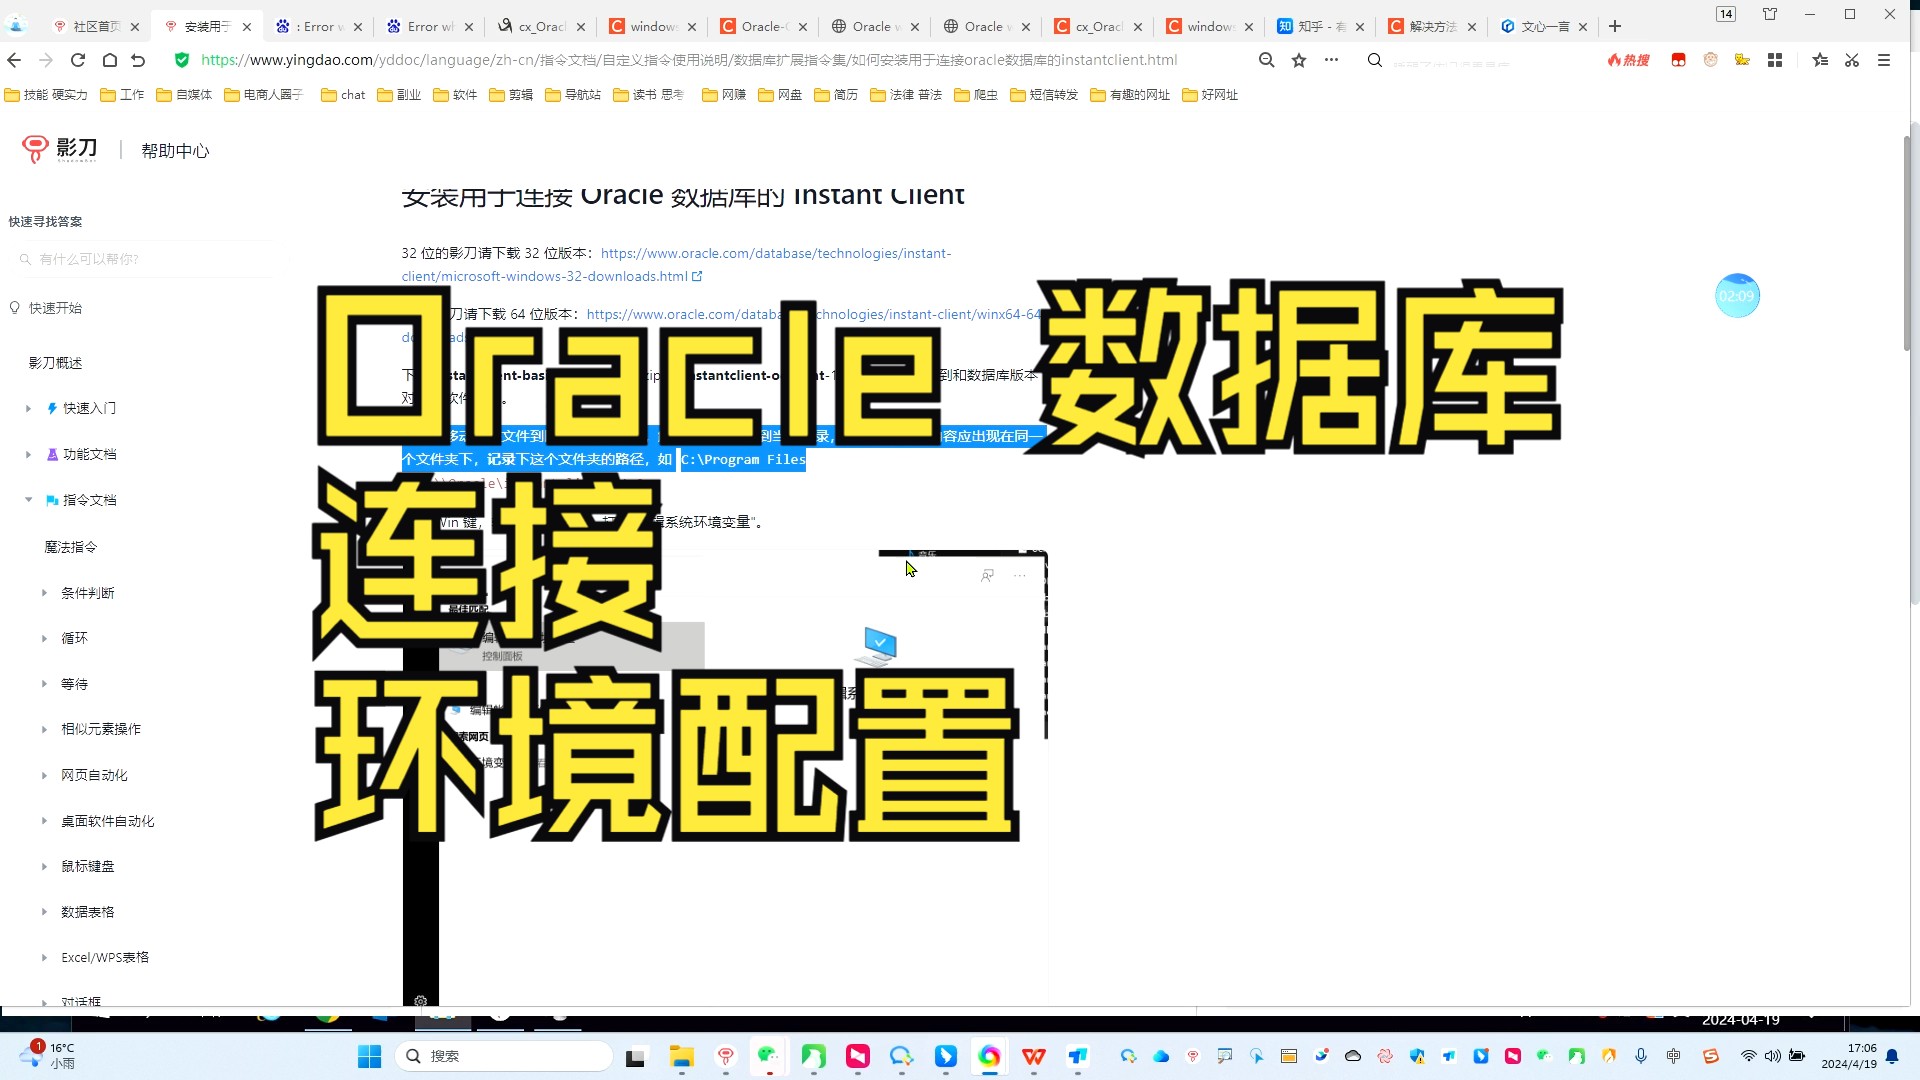
Task: Open the 好网址 bookmark folder
Action: (x=1211, y=95)
